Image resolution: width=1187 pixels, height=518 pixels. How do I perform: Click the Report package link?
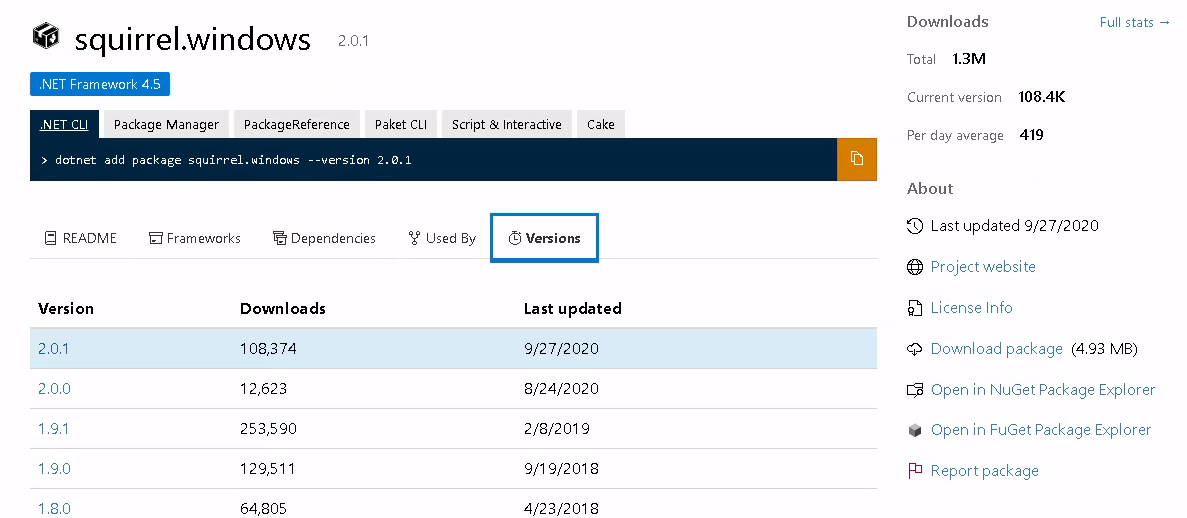coord(984,471)
